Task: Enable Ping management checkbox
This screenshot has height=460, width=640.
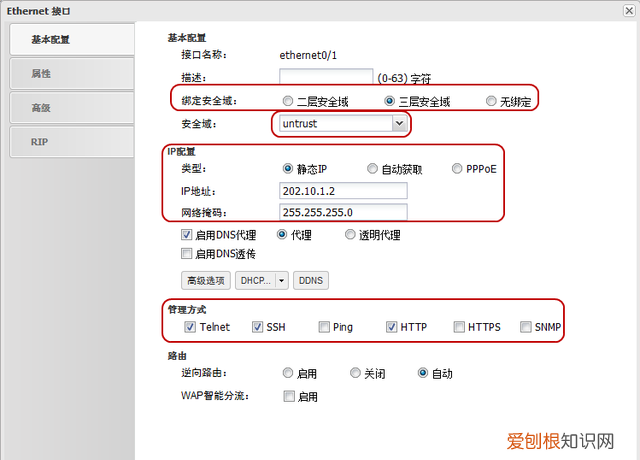Action: [x=324, y=327]
